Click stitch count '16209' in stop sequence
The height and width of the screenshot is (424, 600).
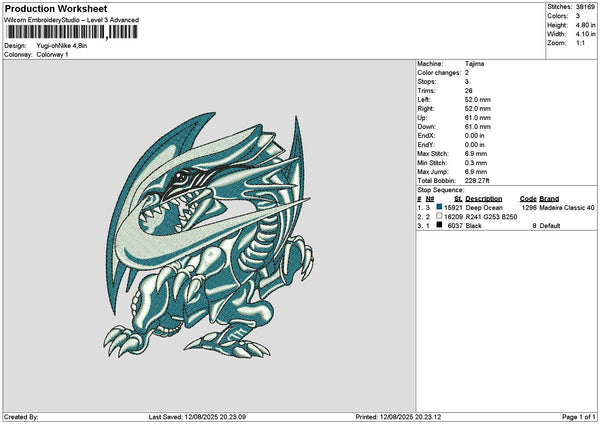coord(453,217)
